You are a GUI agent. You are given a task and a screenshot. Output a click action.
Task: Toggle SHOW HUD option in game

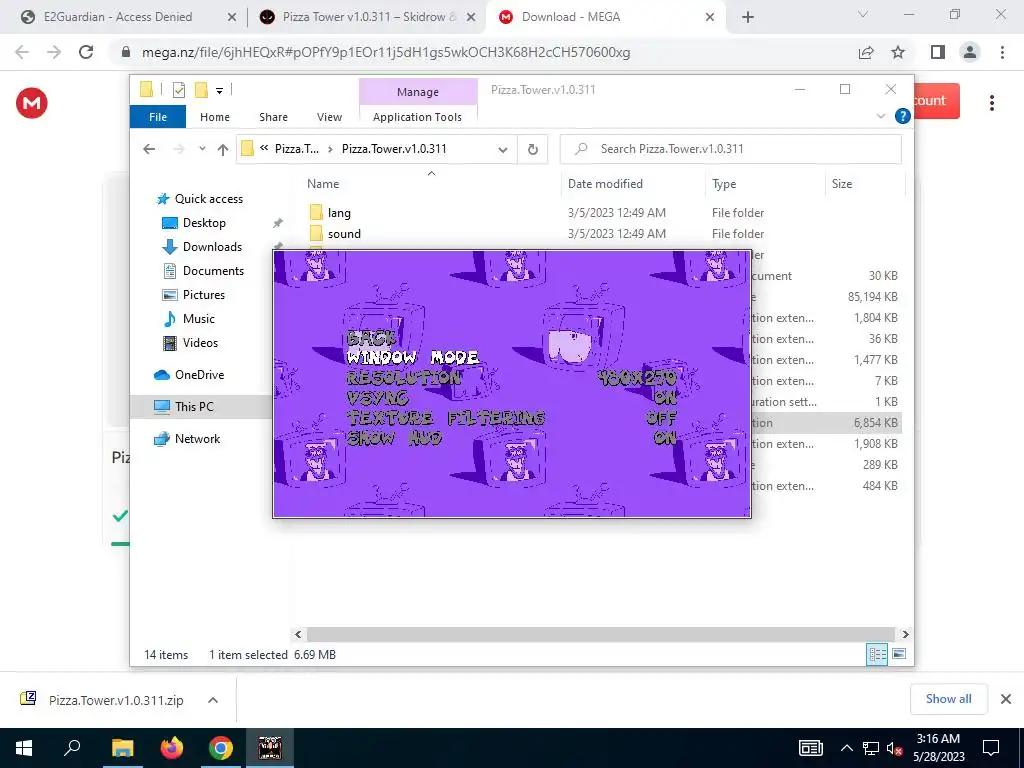(394, 438)
